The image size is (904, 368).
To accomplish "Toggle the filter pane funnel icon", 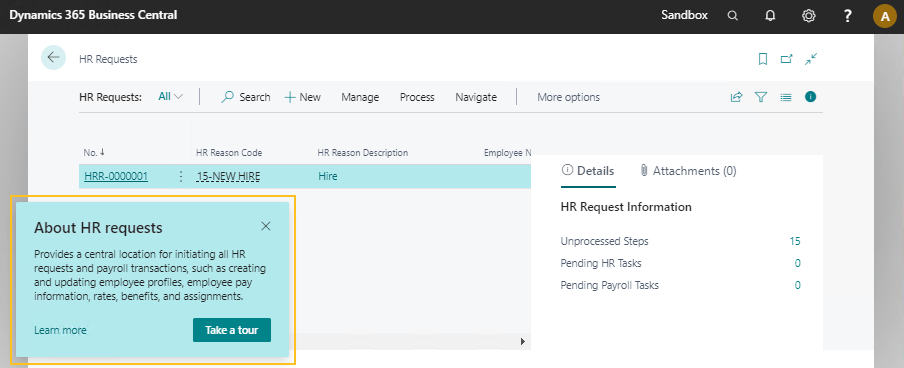I will (x=761, y=97).
